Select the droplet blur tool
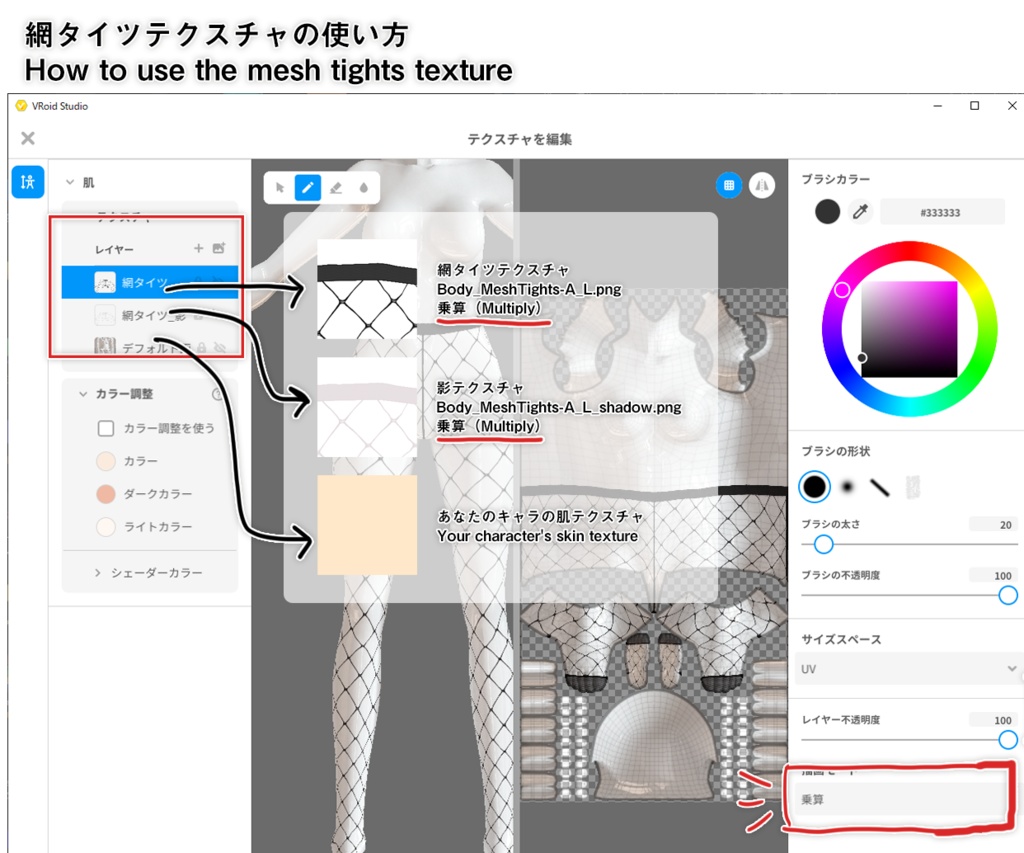Screen dimensions: 1024x853 coord(363,187)
